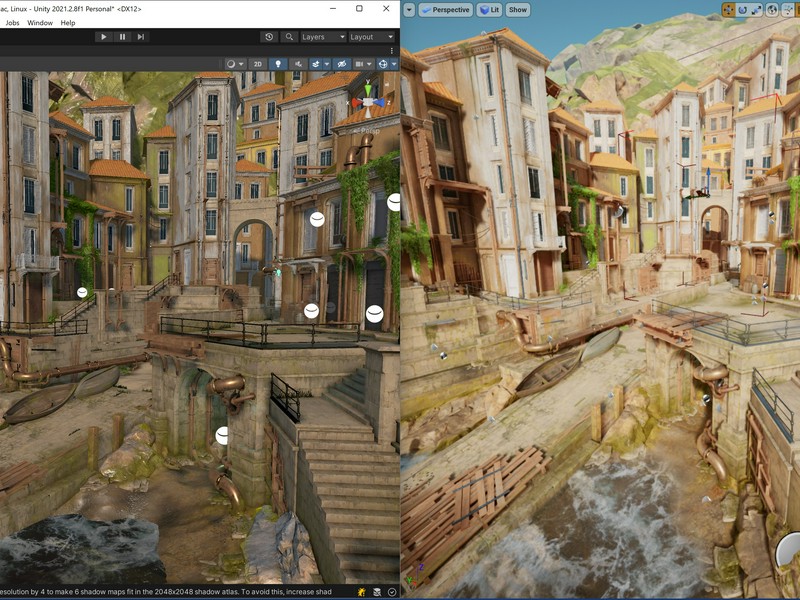
Task: Open the Help menu in Unity
Action: [68, 22]
